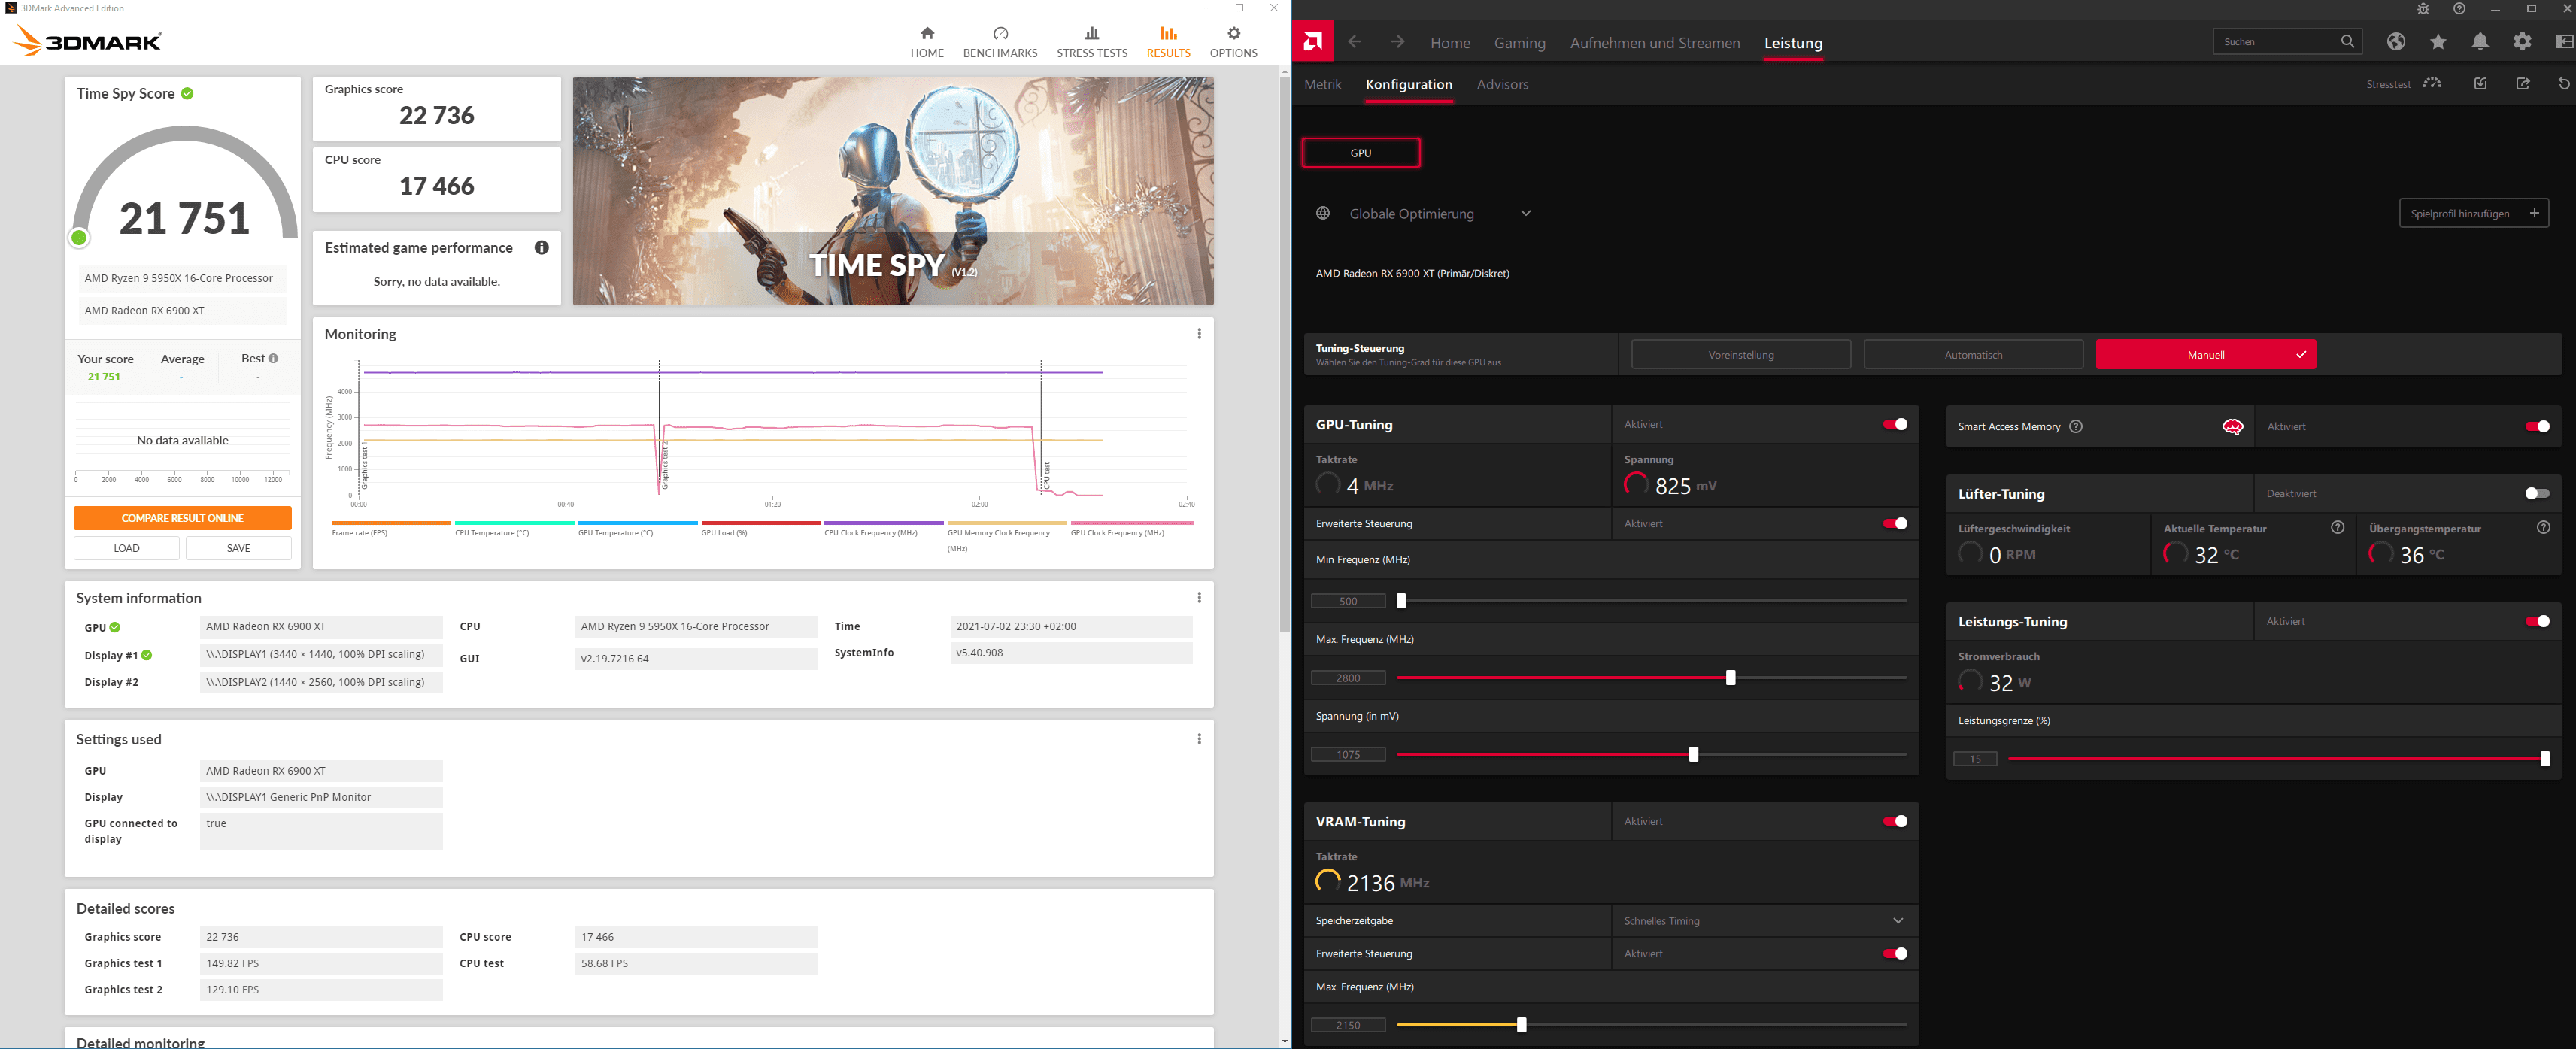This screenshot has width=2576, height=1049.
Task: Click Compare Result Online button
Action: point(182,518)
